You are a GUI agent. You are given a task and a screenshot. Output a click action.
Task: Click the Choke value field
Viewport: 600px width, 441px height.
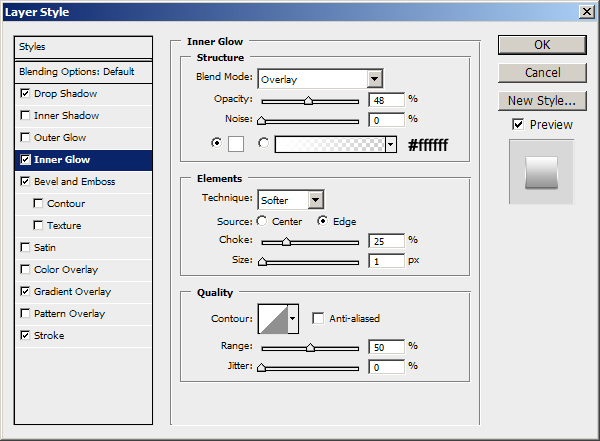coord(386,241)
